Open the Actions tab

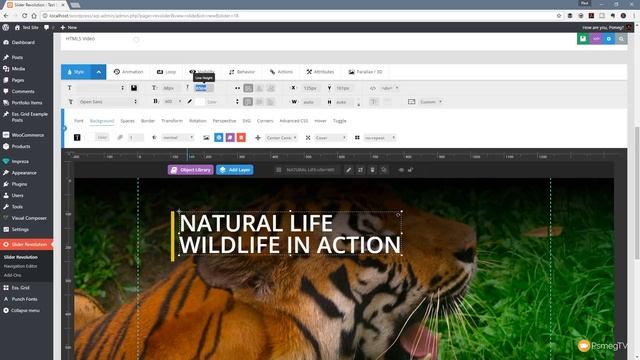point(281,72)
